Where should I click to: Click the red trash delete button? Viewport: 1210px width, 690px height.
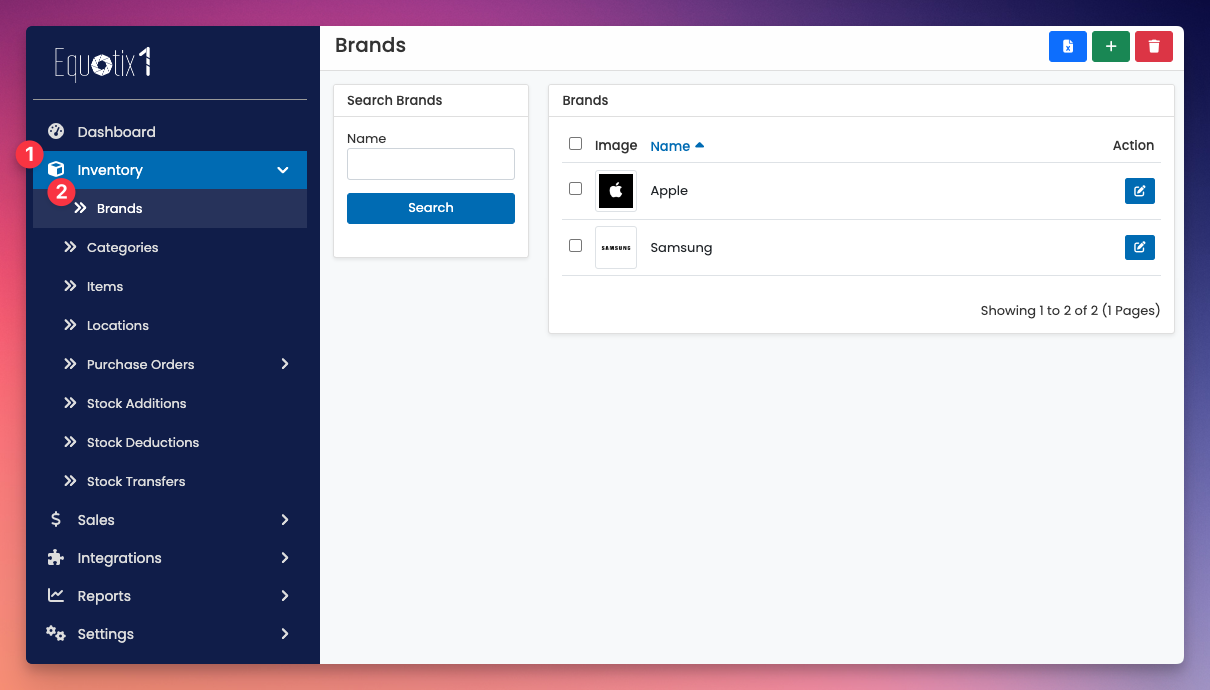click(x=1153, y=46)
